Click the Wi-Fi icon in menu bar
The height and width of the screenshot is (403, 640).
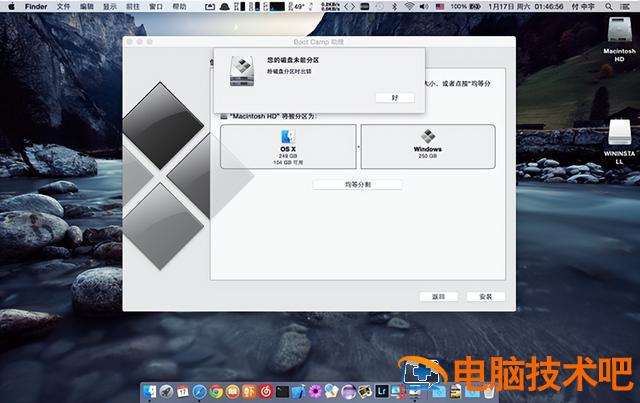(x=409, y=7)
